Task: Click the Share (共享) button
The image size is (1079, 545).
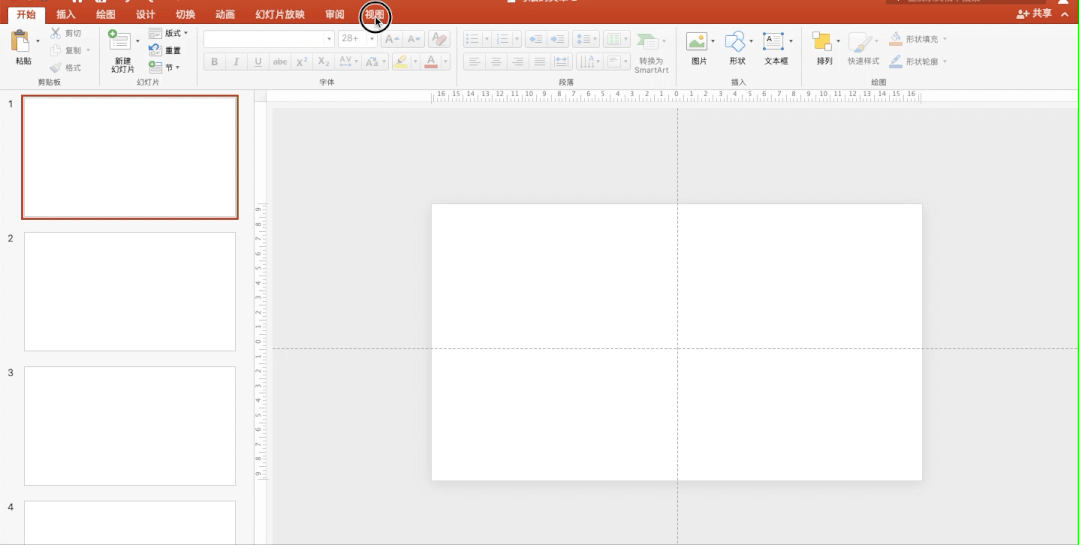Action: click(x=1035, y=14)
